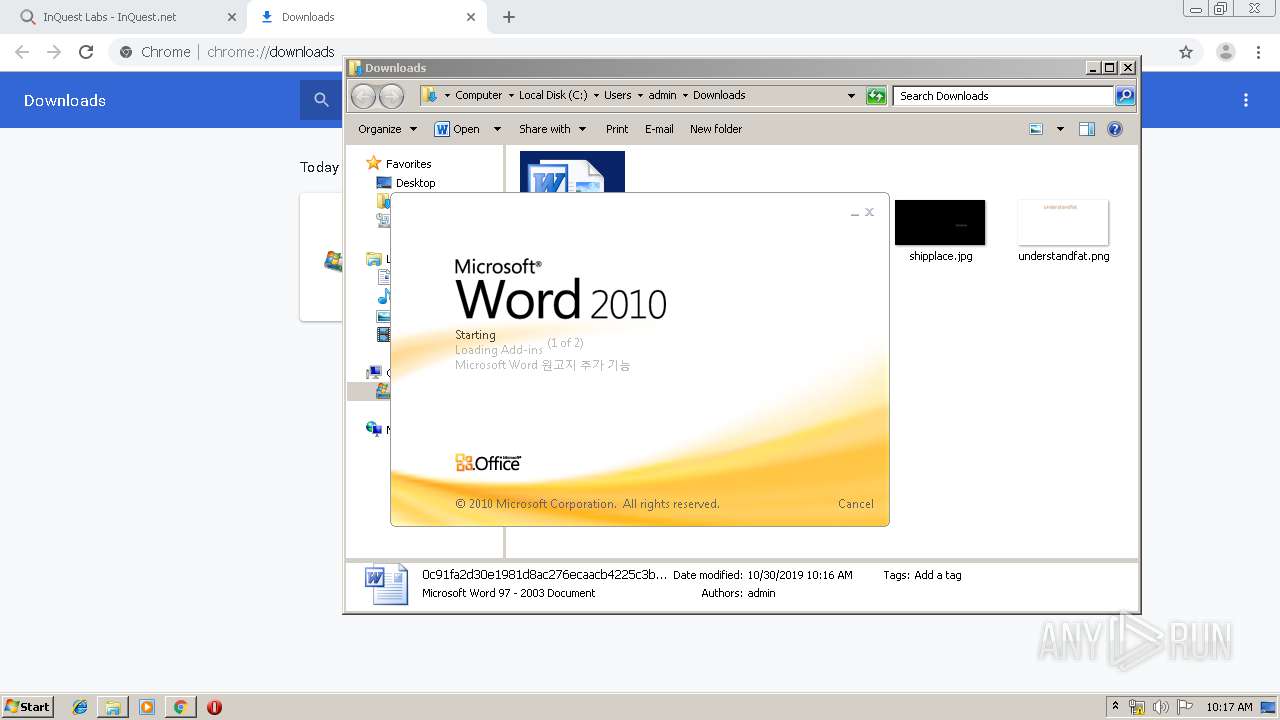Click the refresh button beside the address bar
Viewport: 1280px width, 720px height.
pos(876,96)
